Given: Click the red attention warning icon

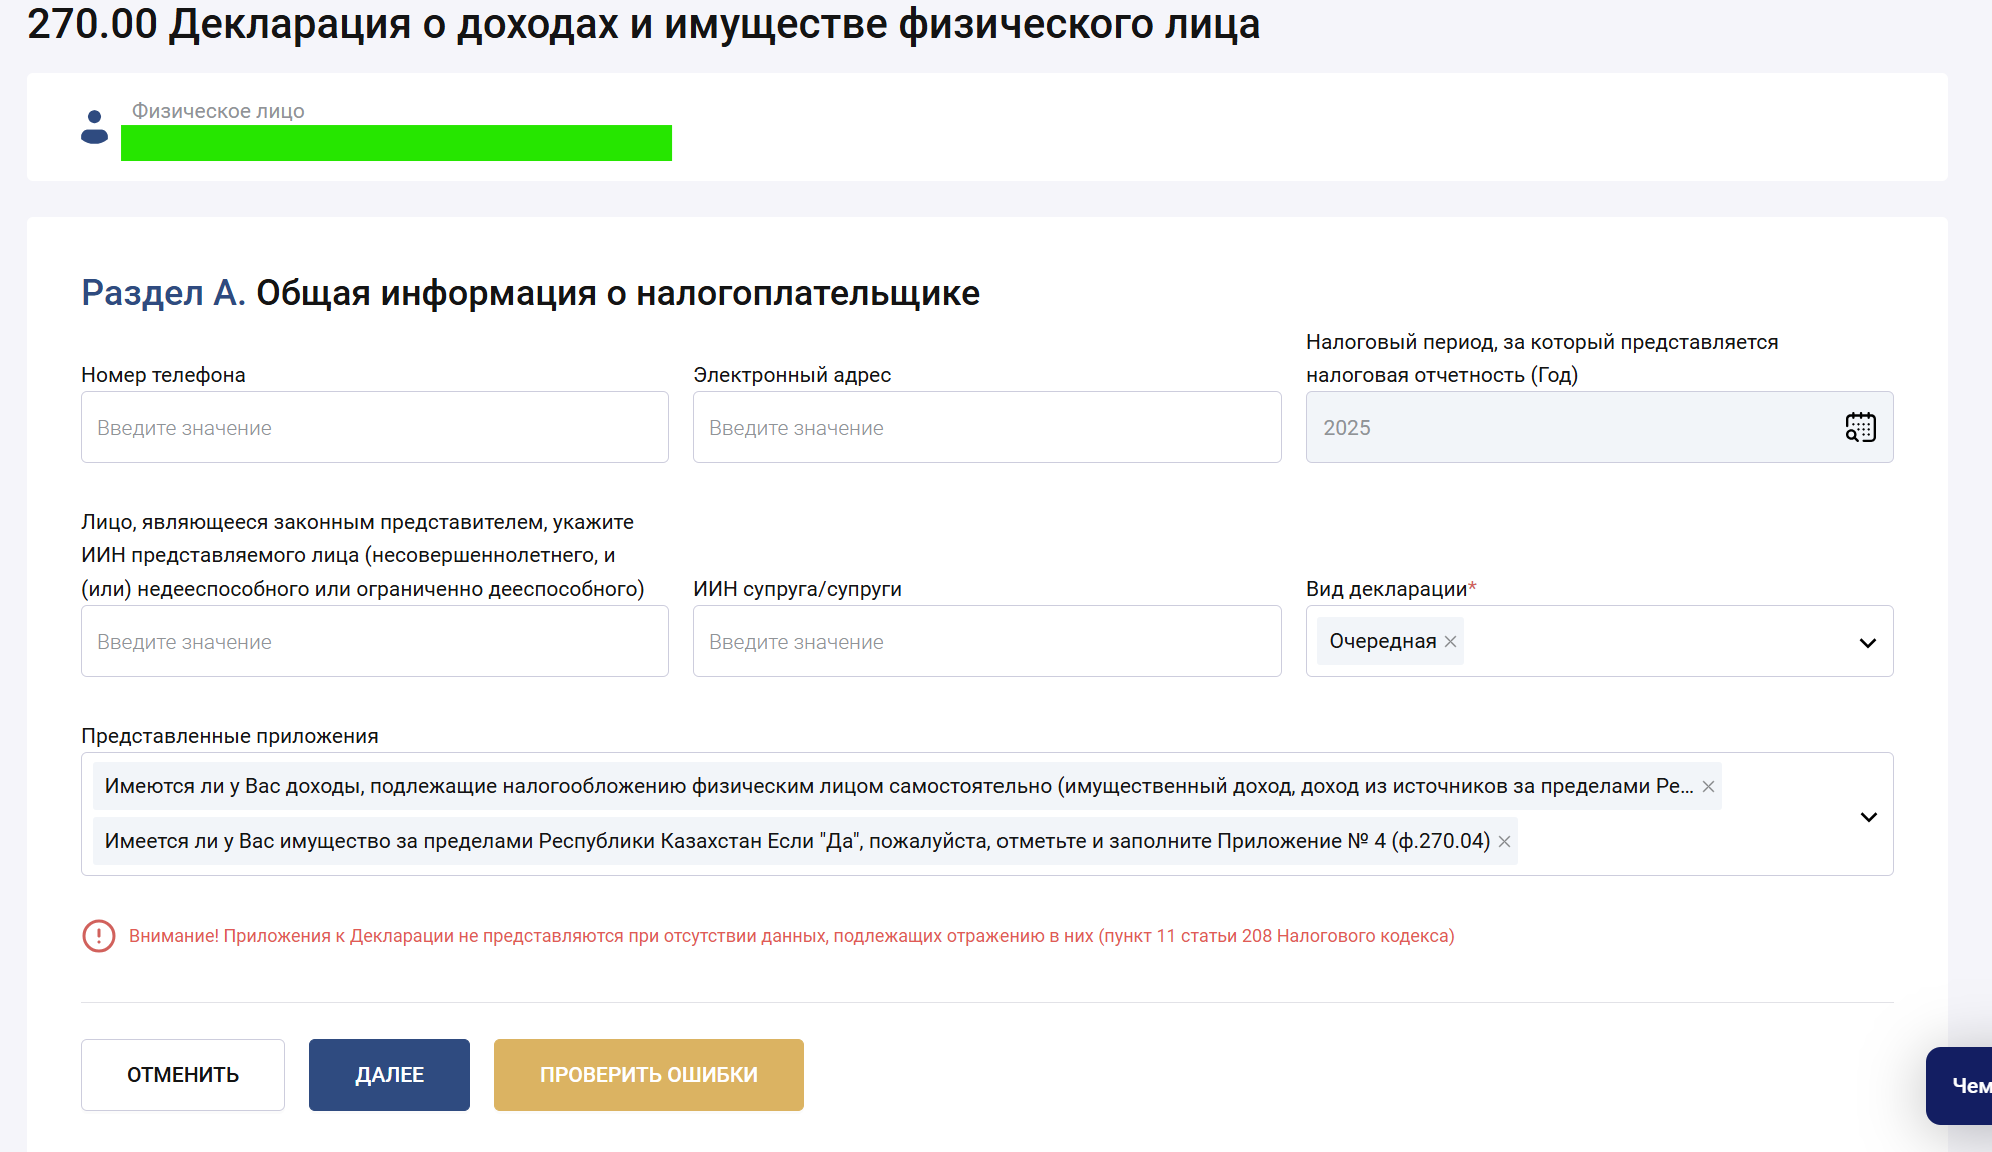Looking at the screenshot, I should 98,936.
